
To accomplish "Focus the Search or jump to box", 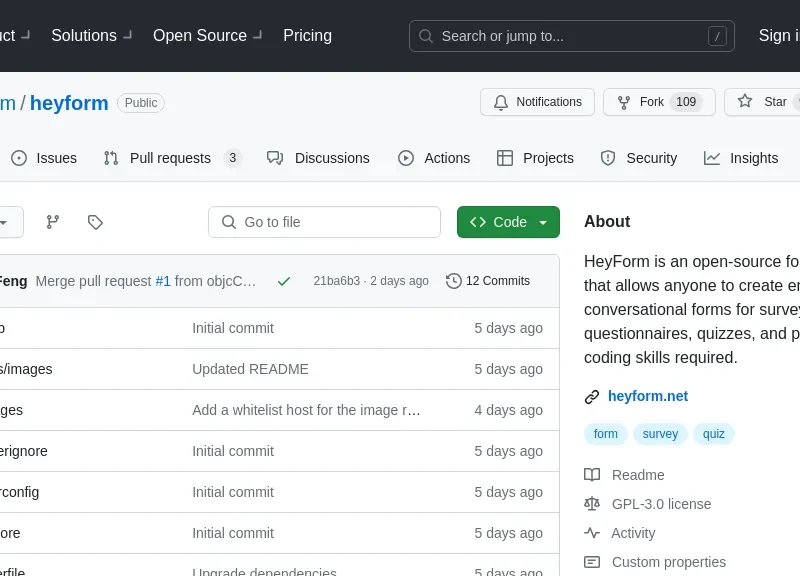I will (x=571, y=36).
